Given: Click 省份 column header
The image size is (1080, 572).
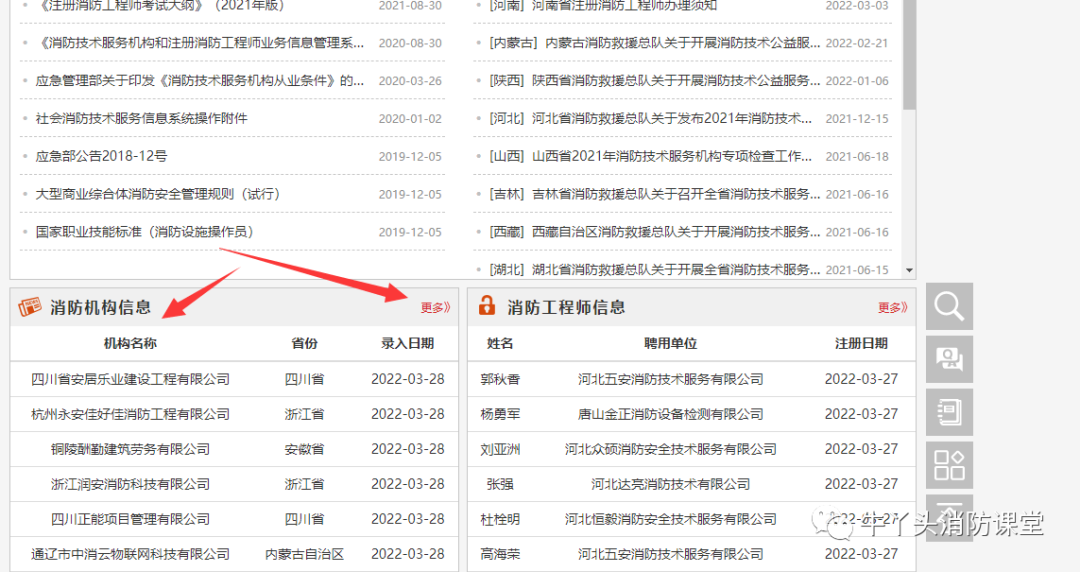Looking at the screenshot, I should (x=304, y=343).
